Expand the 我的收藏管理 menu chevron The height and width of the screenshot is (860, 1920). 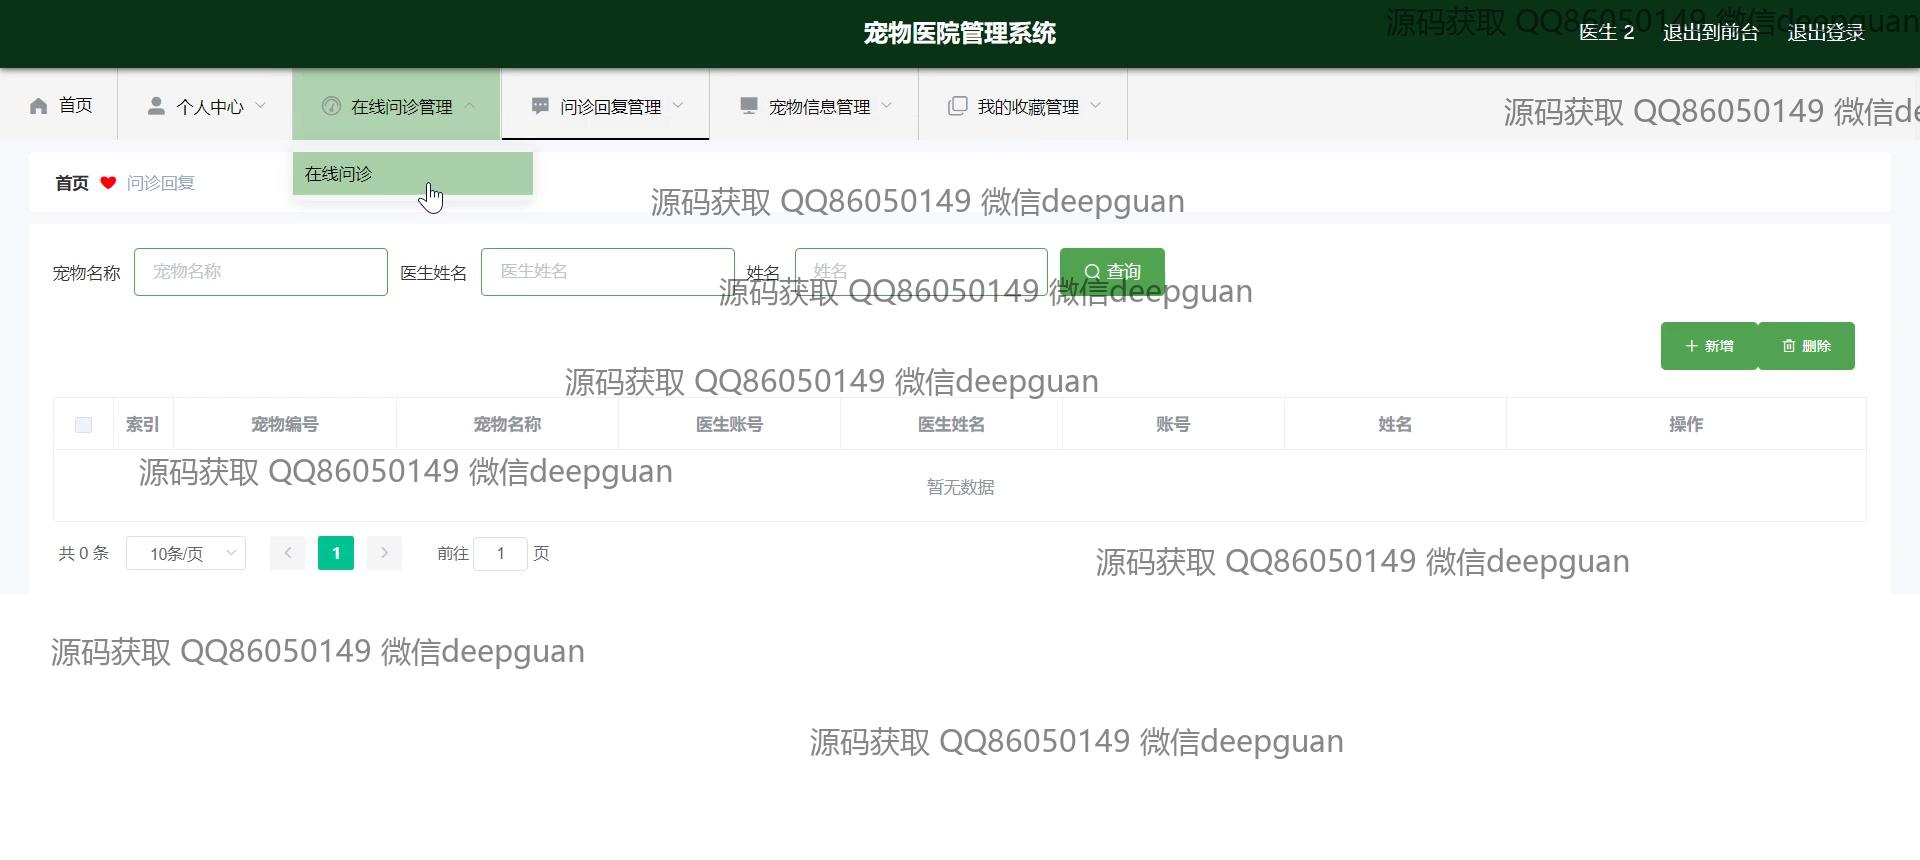[1095, 106]
